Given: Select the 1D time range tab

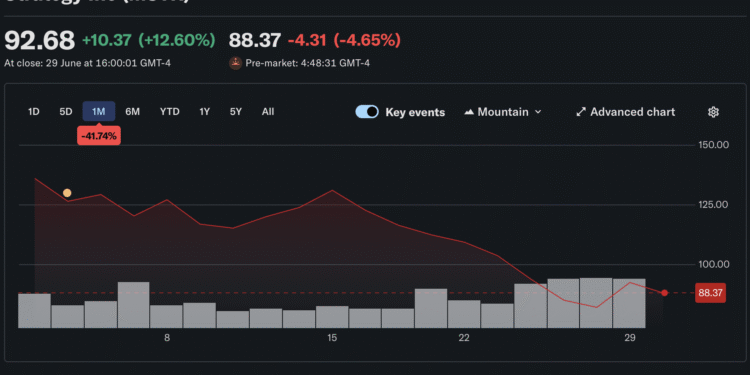Looking at the screenshot, I should pos(33,111).
